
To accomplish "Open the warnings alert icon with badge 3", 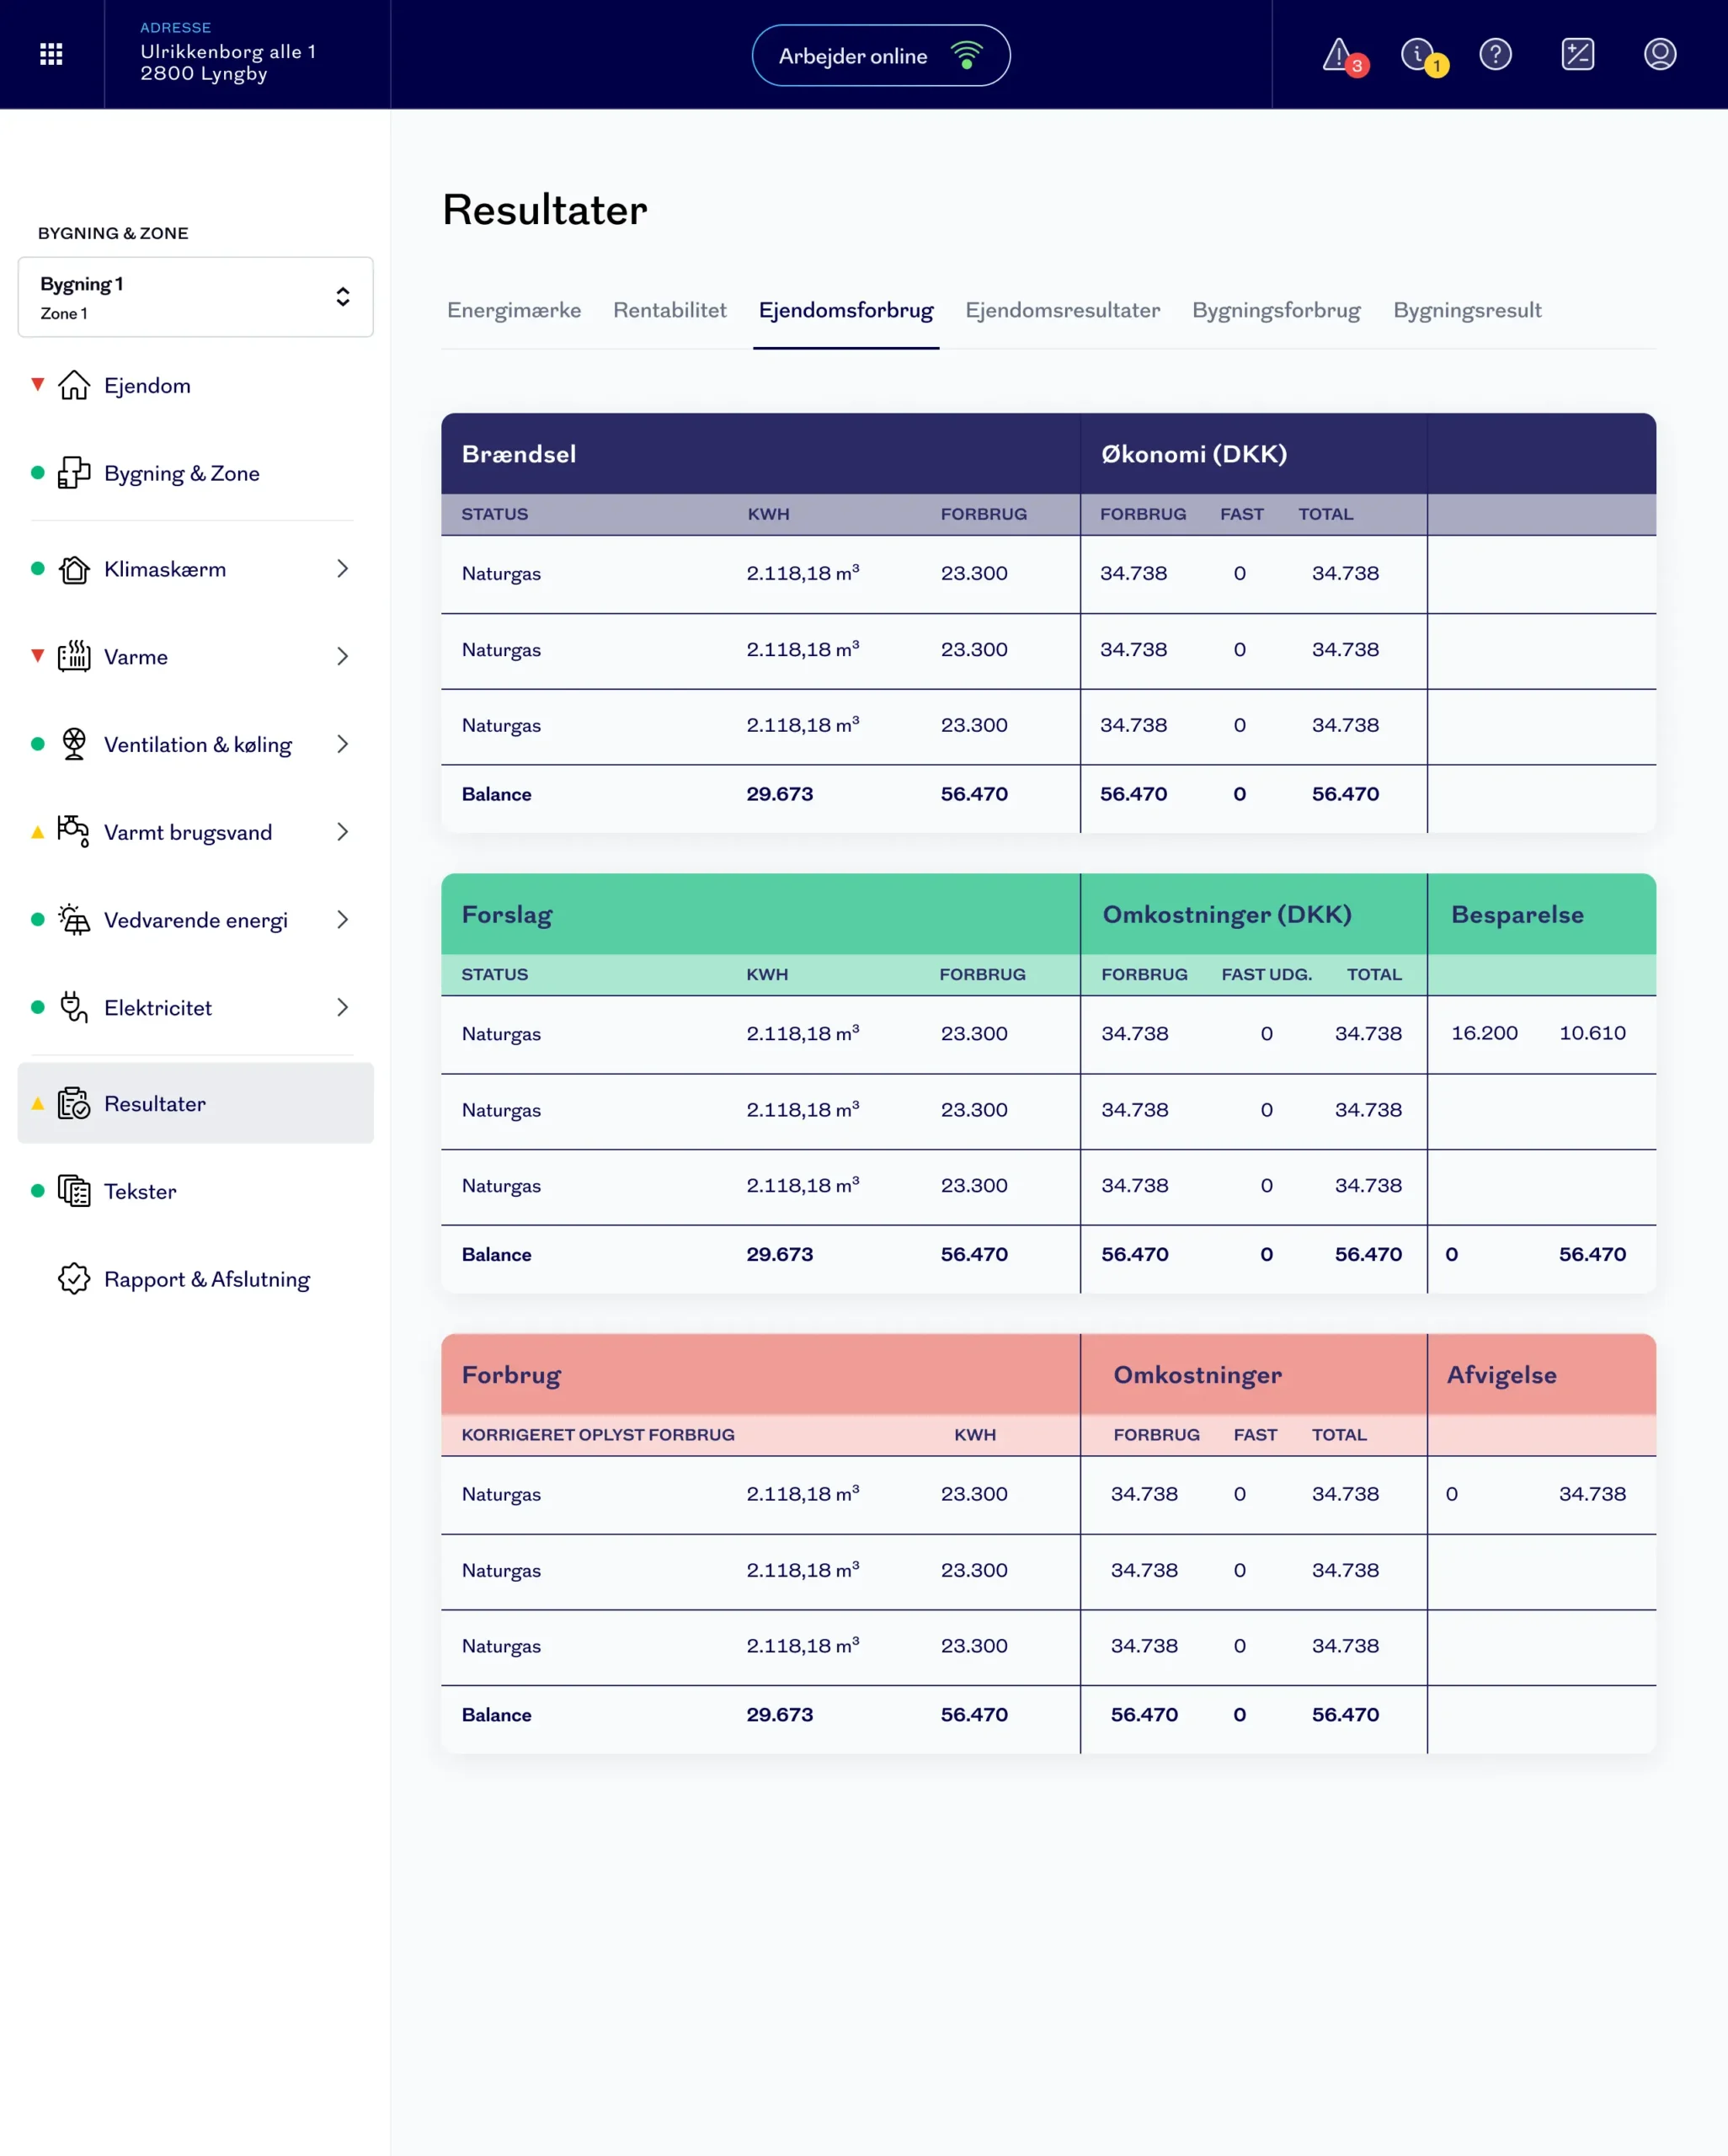I will coord(1343,56).
